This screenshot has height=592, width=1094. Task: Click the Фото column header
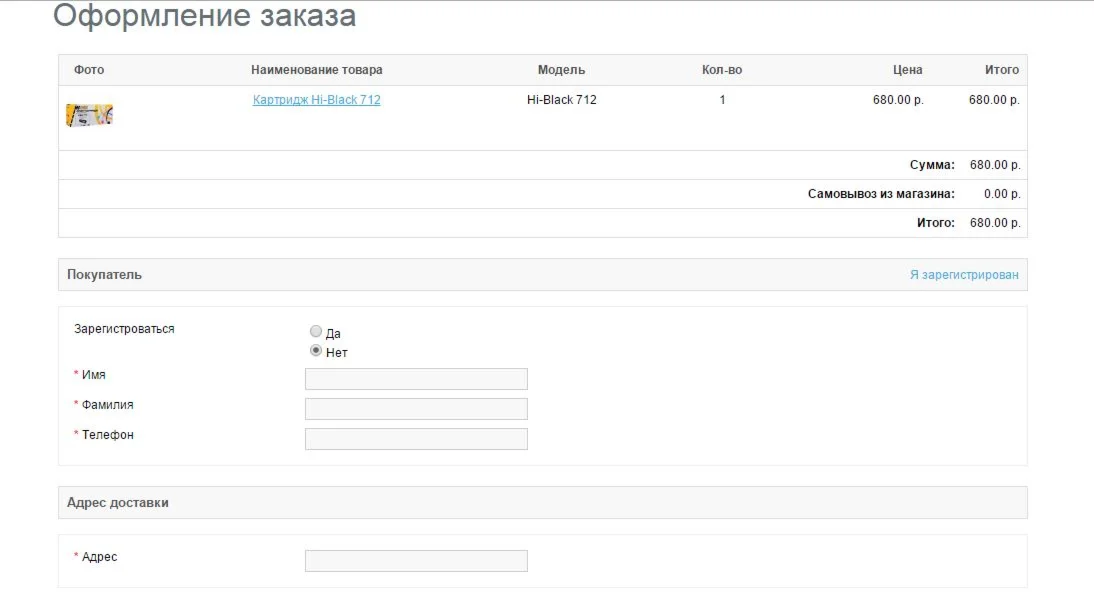point(89,70)
